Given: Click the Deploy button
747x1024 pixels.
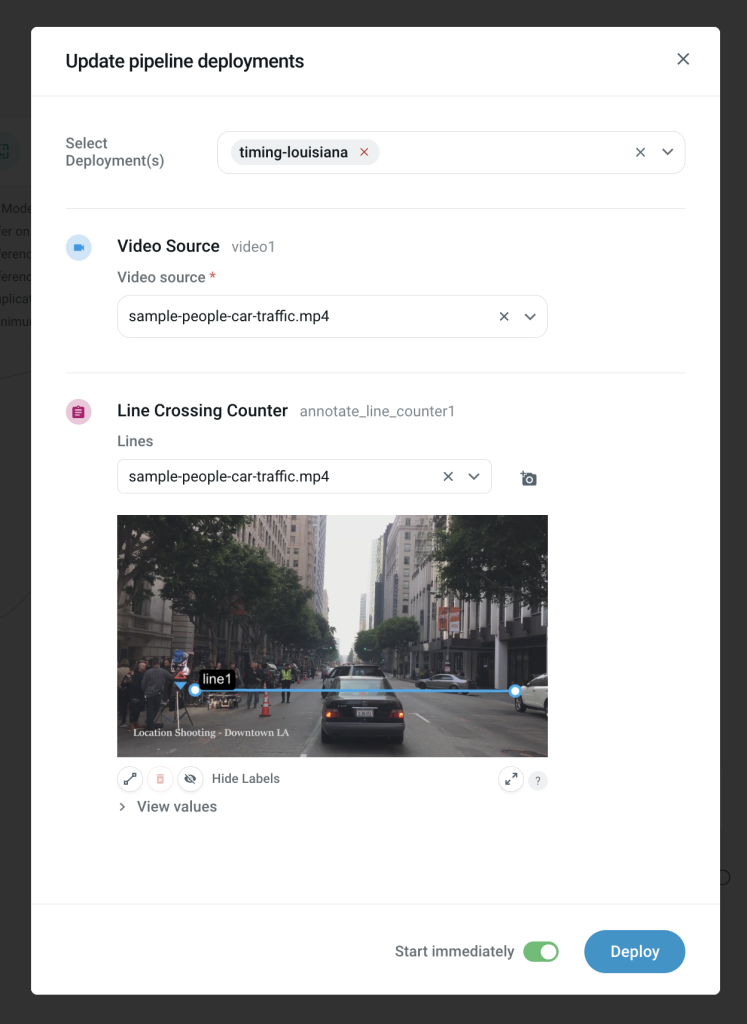Looking at the screenshot, I should [x=635, y=952].
